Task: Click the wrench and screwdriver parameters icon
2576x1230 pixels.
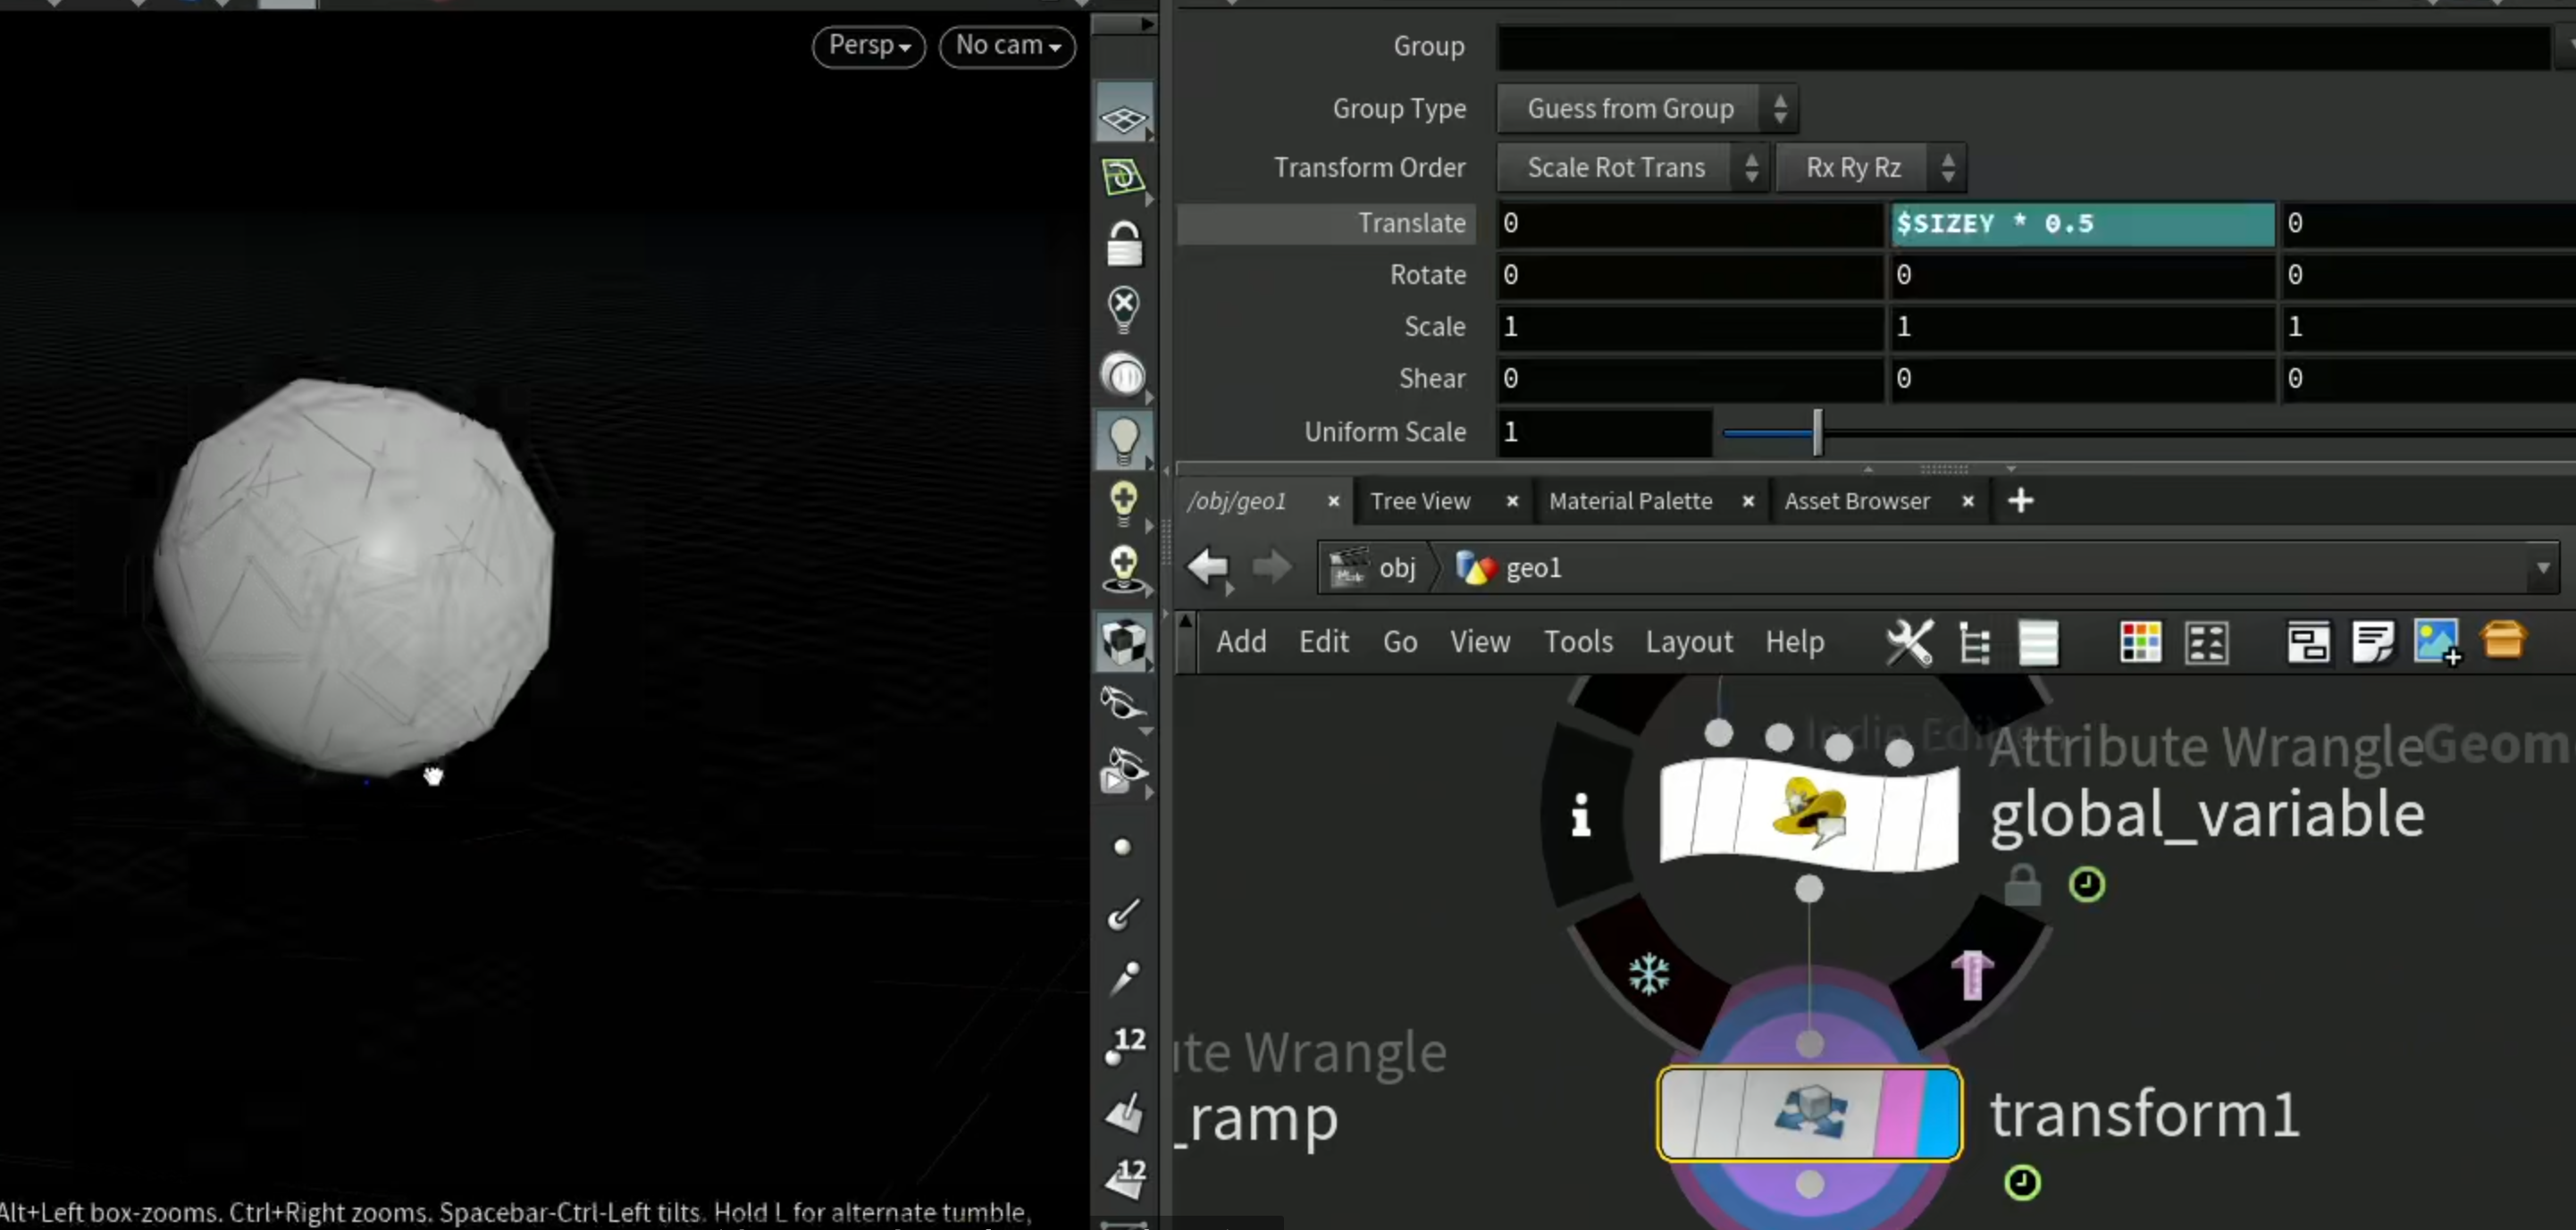Action: [x=1909, y=642]
